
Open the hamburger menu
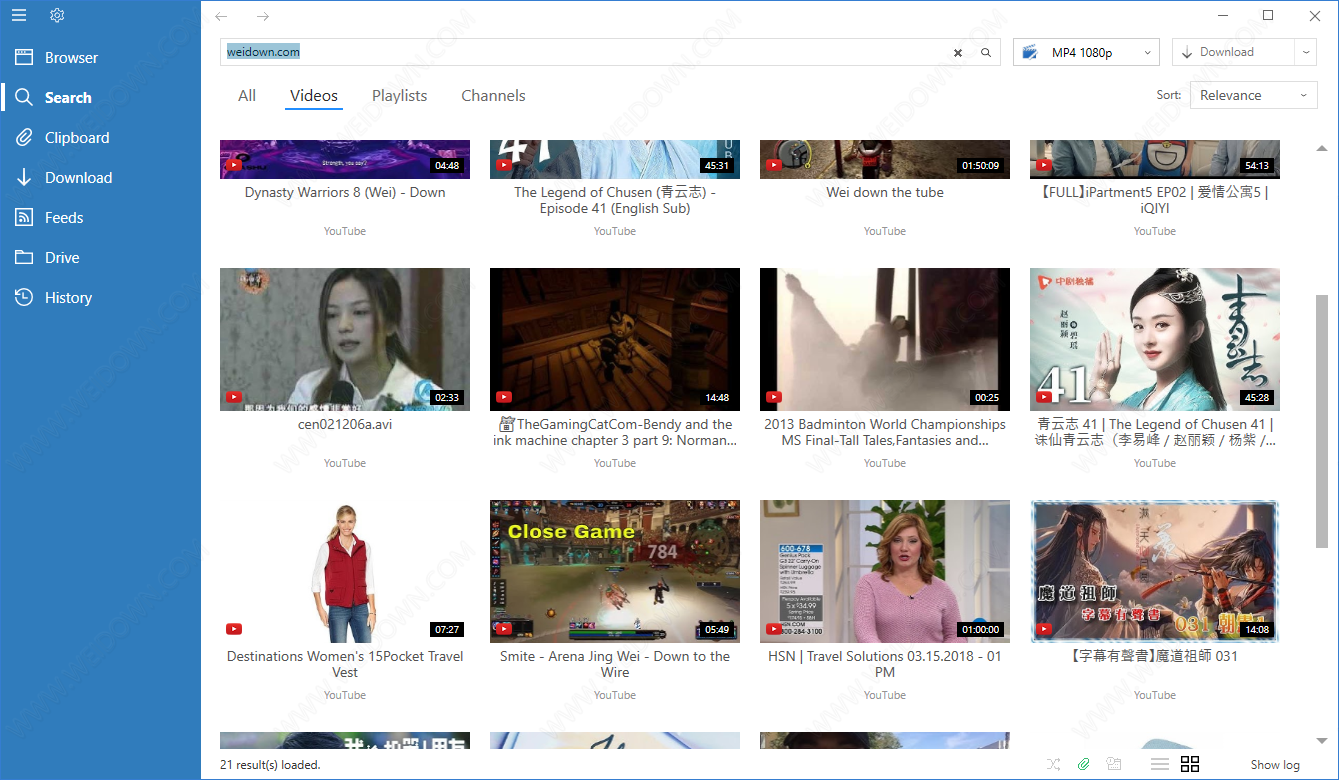point(18,15)
